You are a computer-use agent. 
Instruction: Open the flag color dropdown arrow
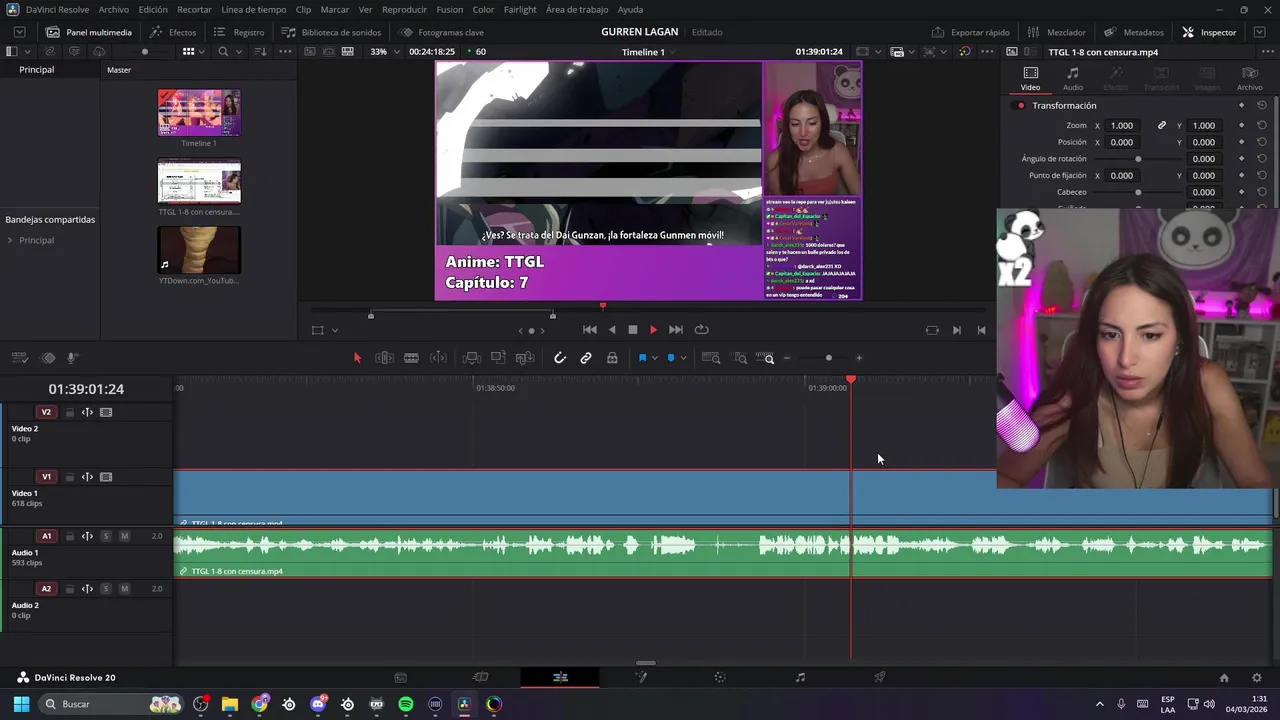pyautogui.click(x=654, y=358)
